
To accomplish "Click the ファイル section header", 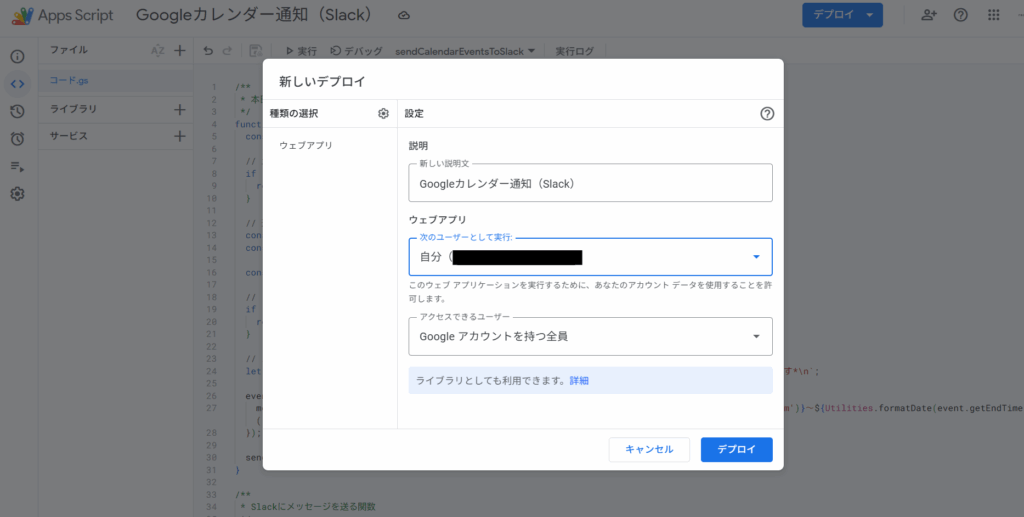I will point(69,50).
